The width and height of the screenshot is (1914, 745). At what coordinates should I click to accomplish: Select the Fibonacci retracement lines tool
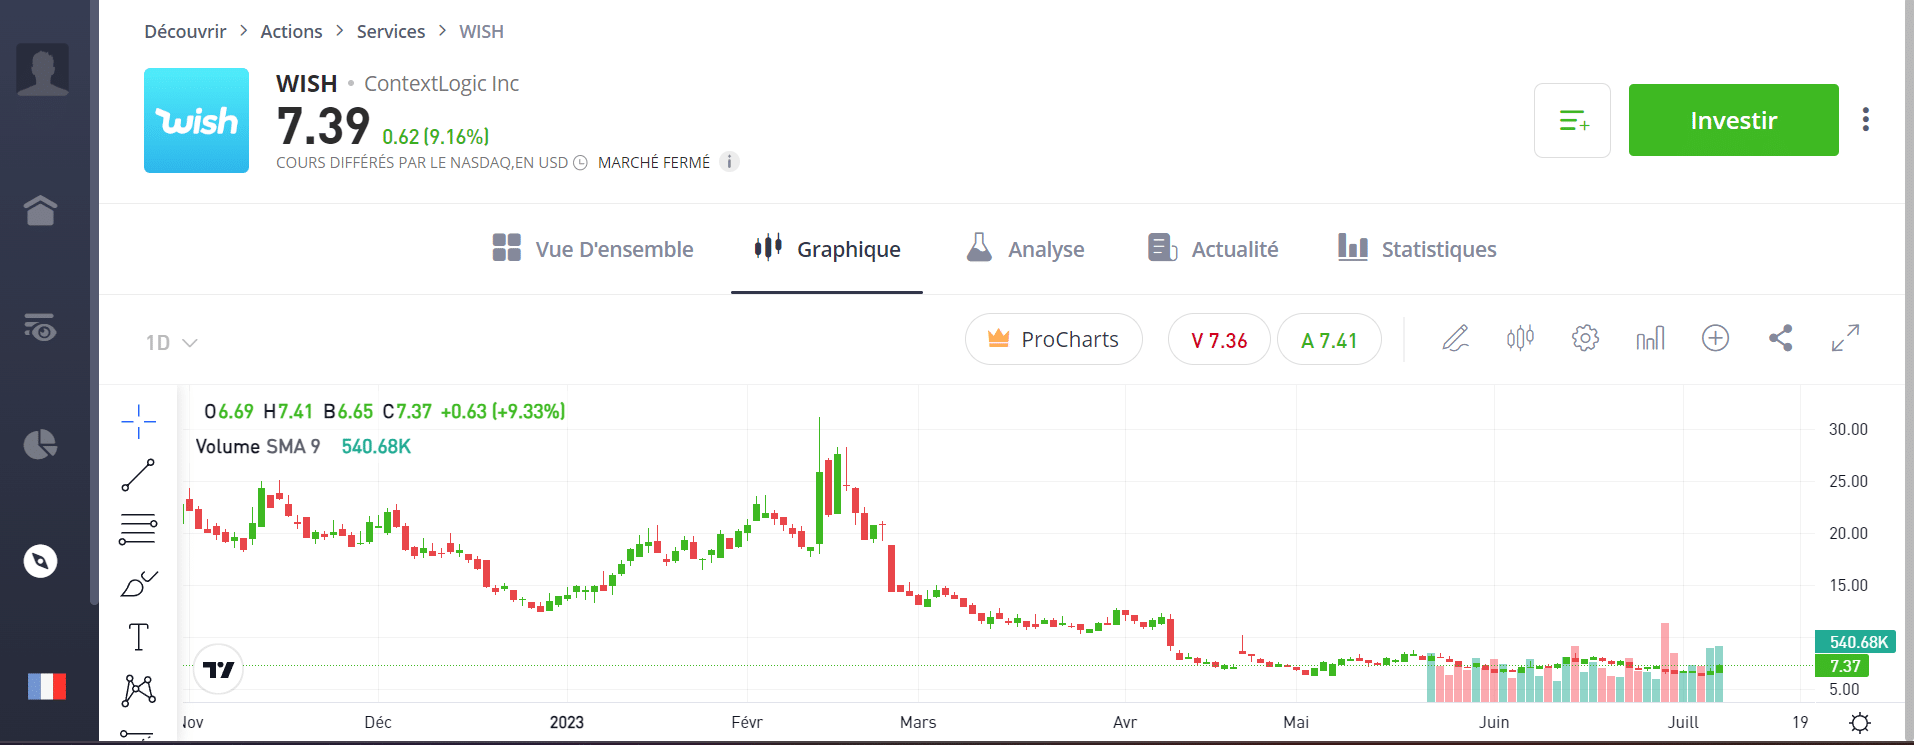(138, 529)
